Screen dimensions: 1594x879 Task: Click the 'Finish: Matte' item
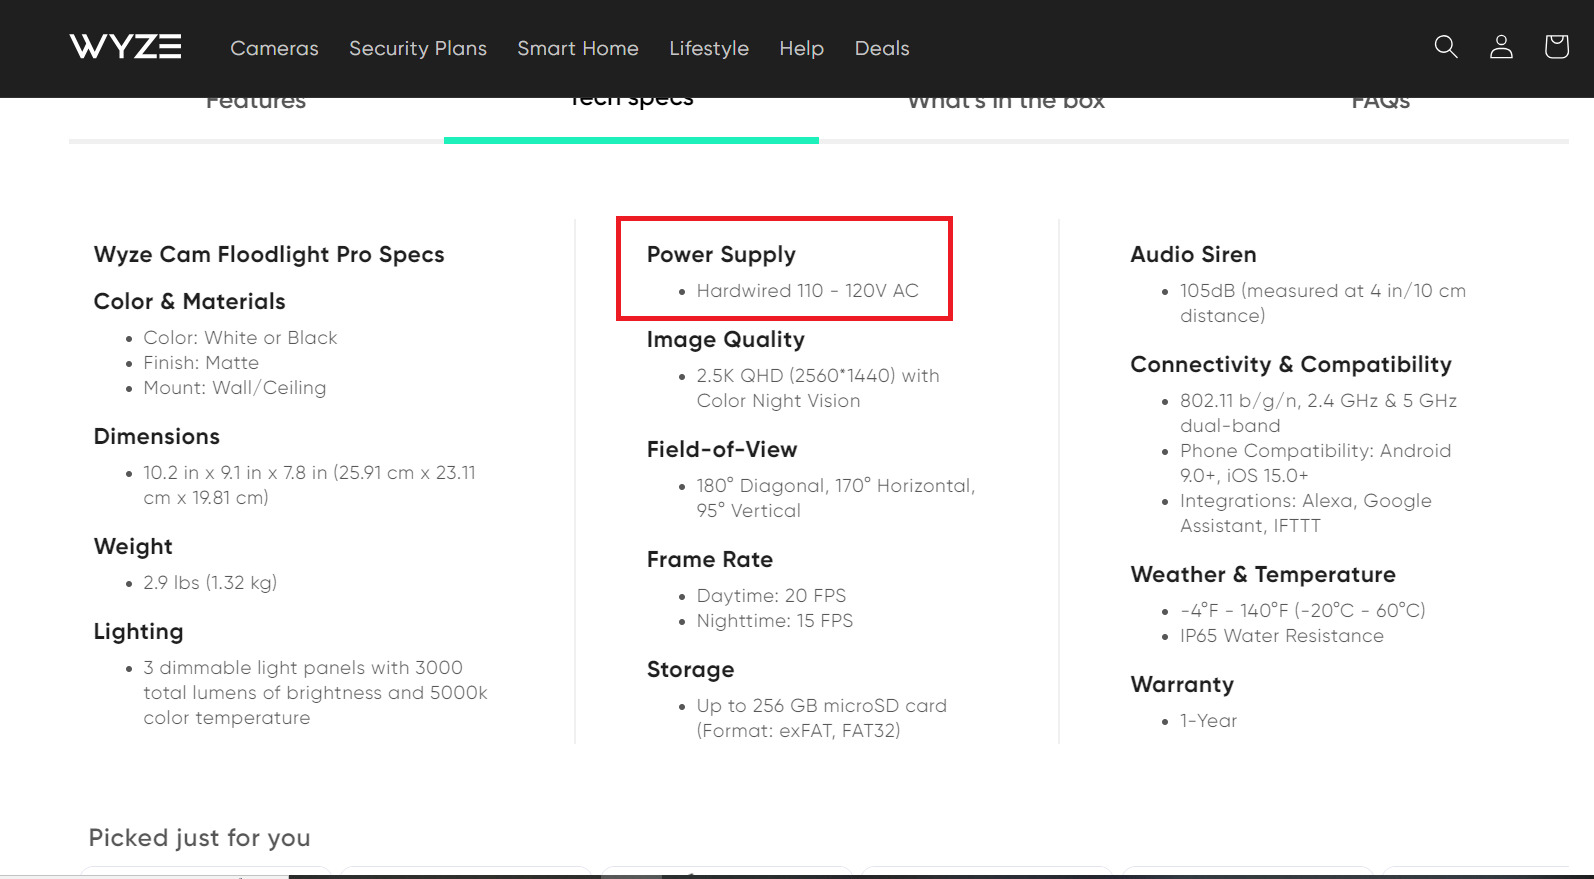(x=201, y=363)
